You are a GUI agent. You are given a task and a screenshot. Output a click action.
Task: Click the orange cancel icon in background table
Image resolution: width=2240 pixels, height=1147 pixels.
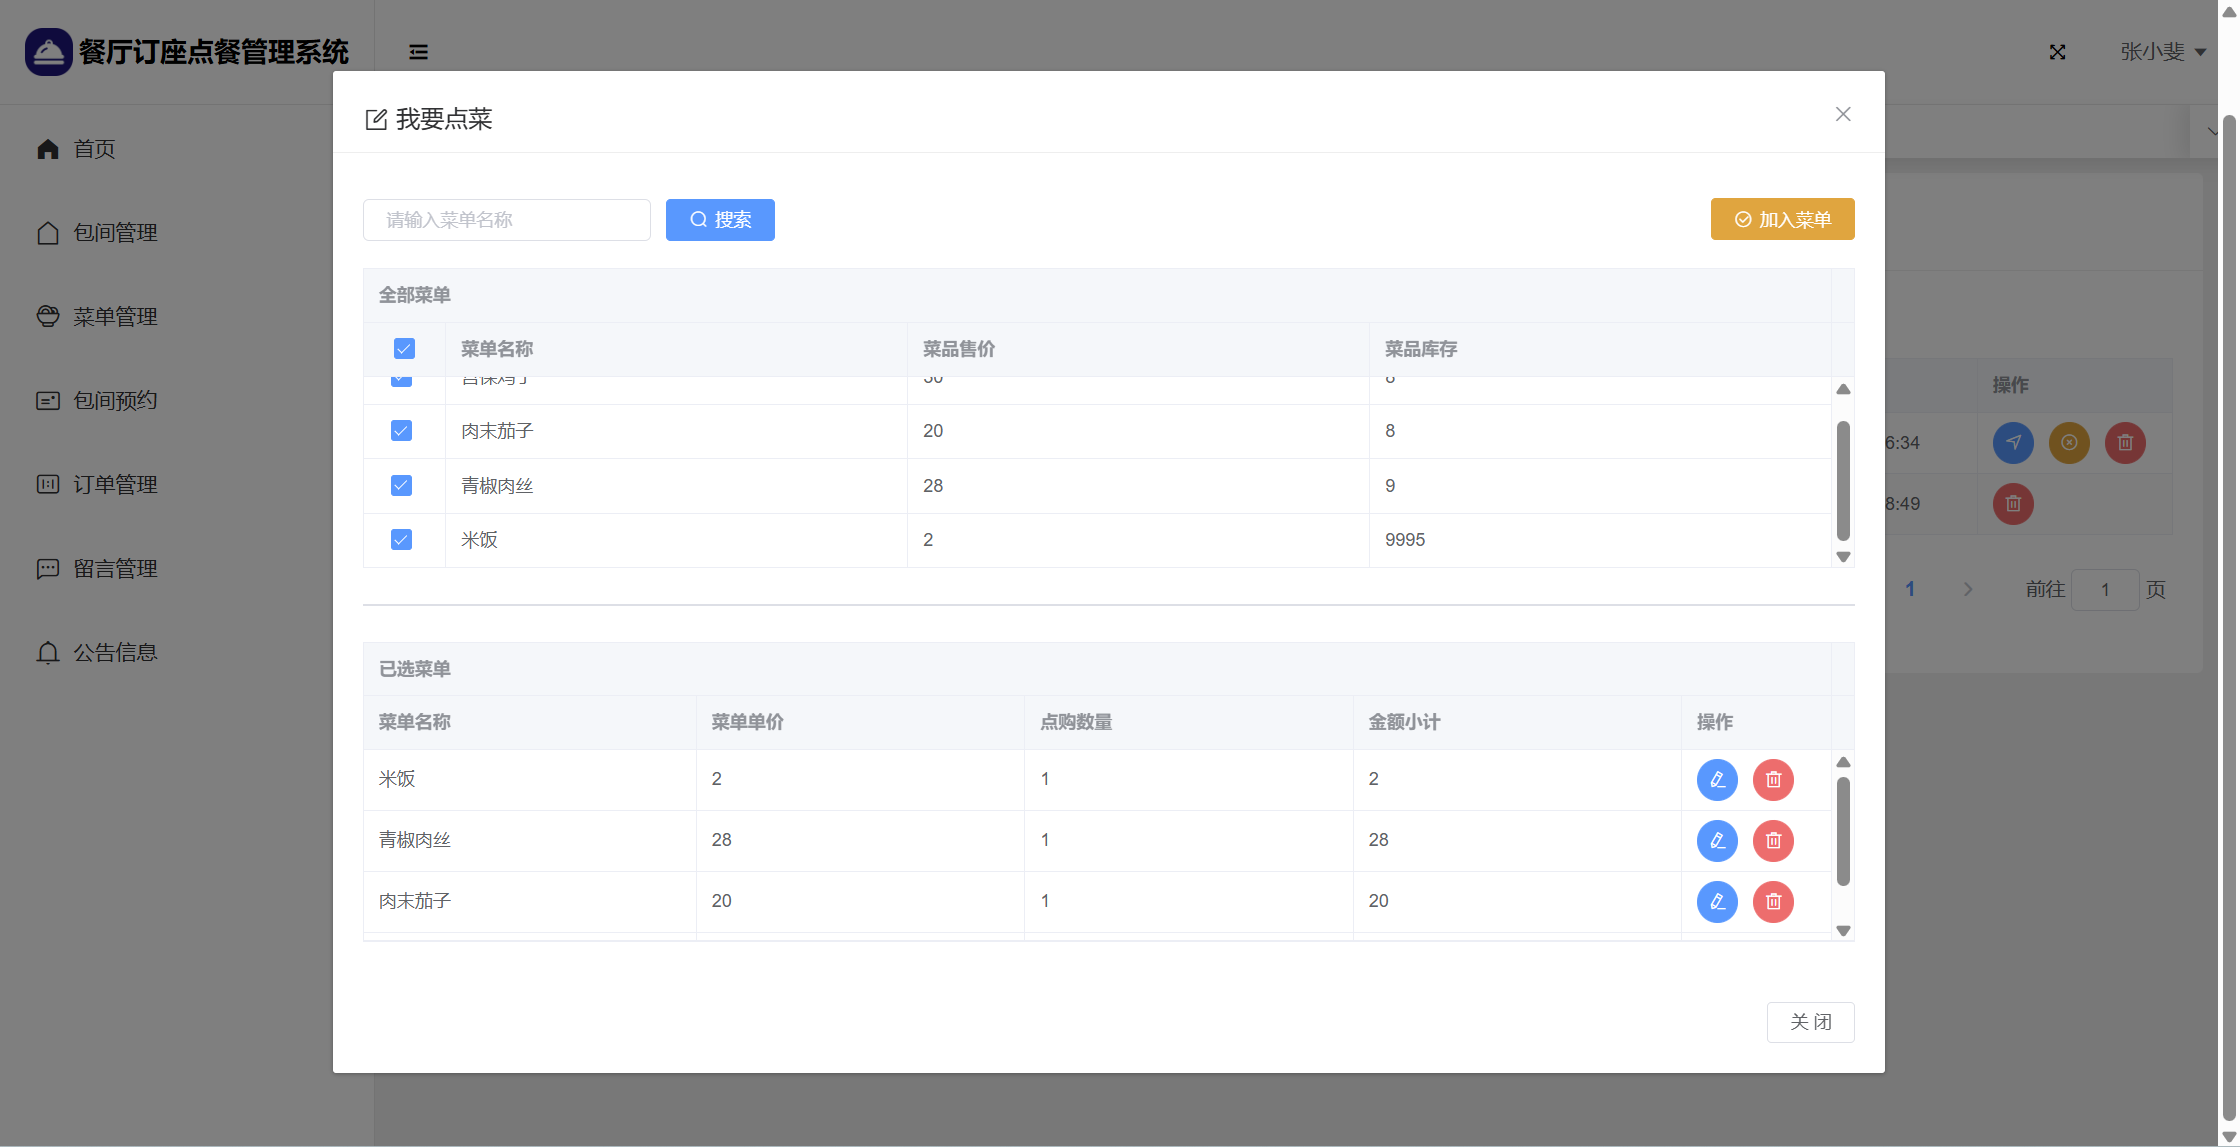pos(2069,443)
